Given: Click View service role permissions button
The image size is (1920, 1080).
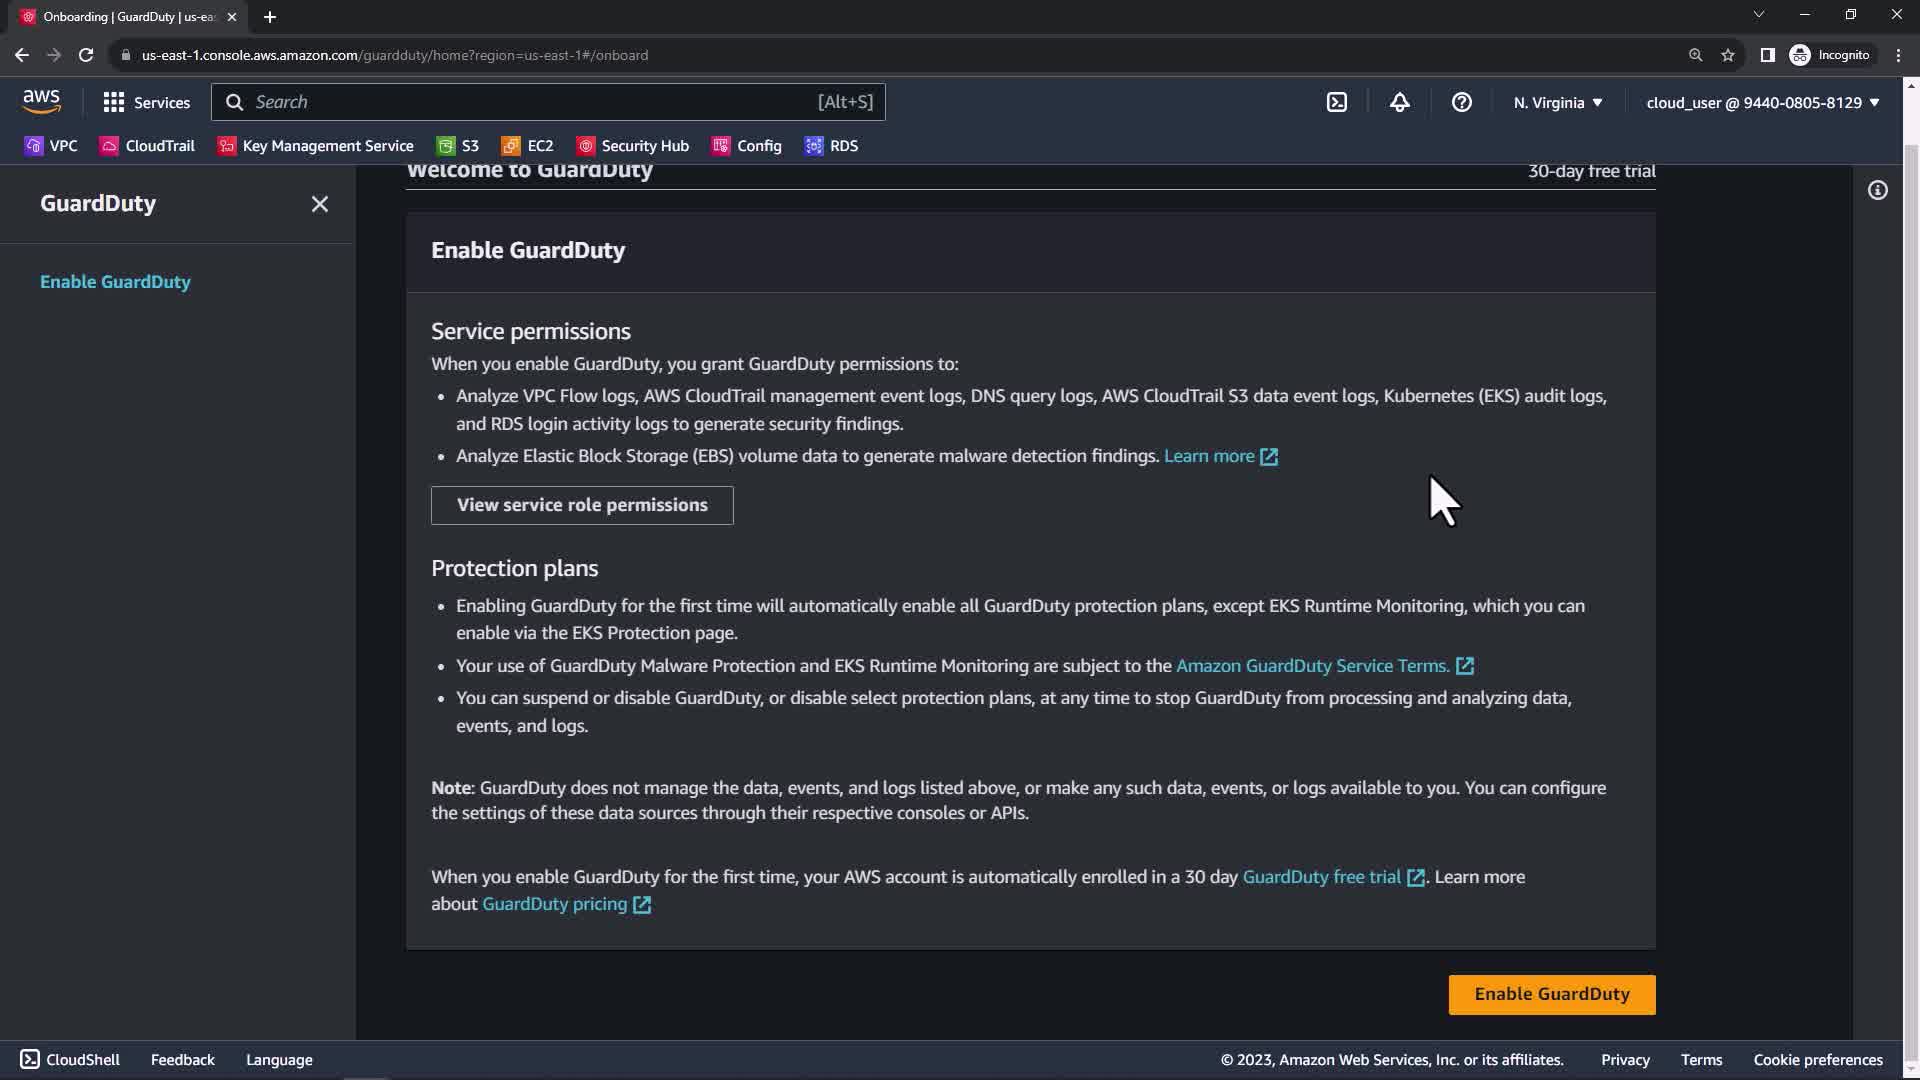Looking at the screenshot, I should pos(582,505).
